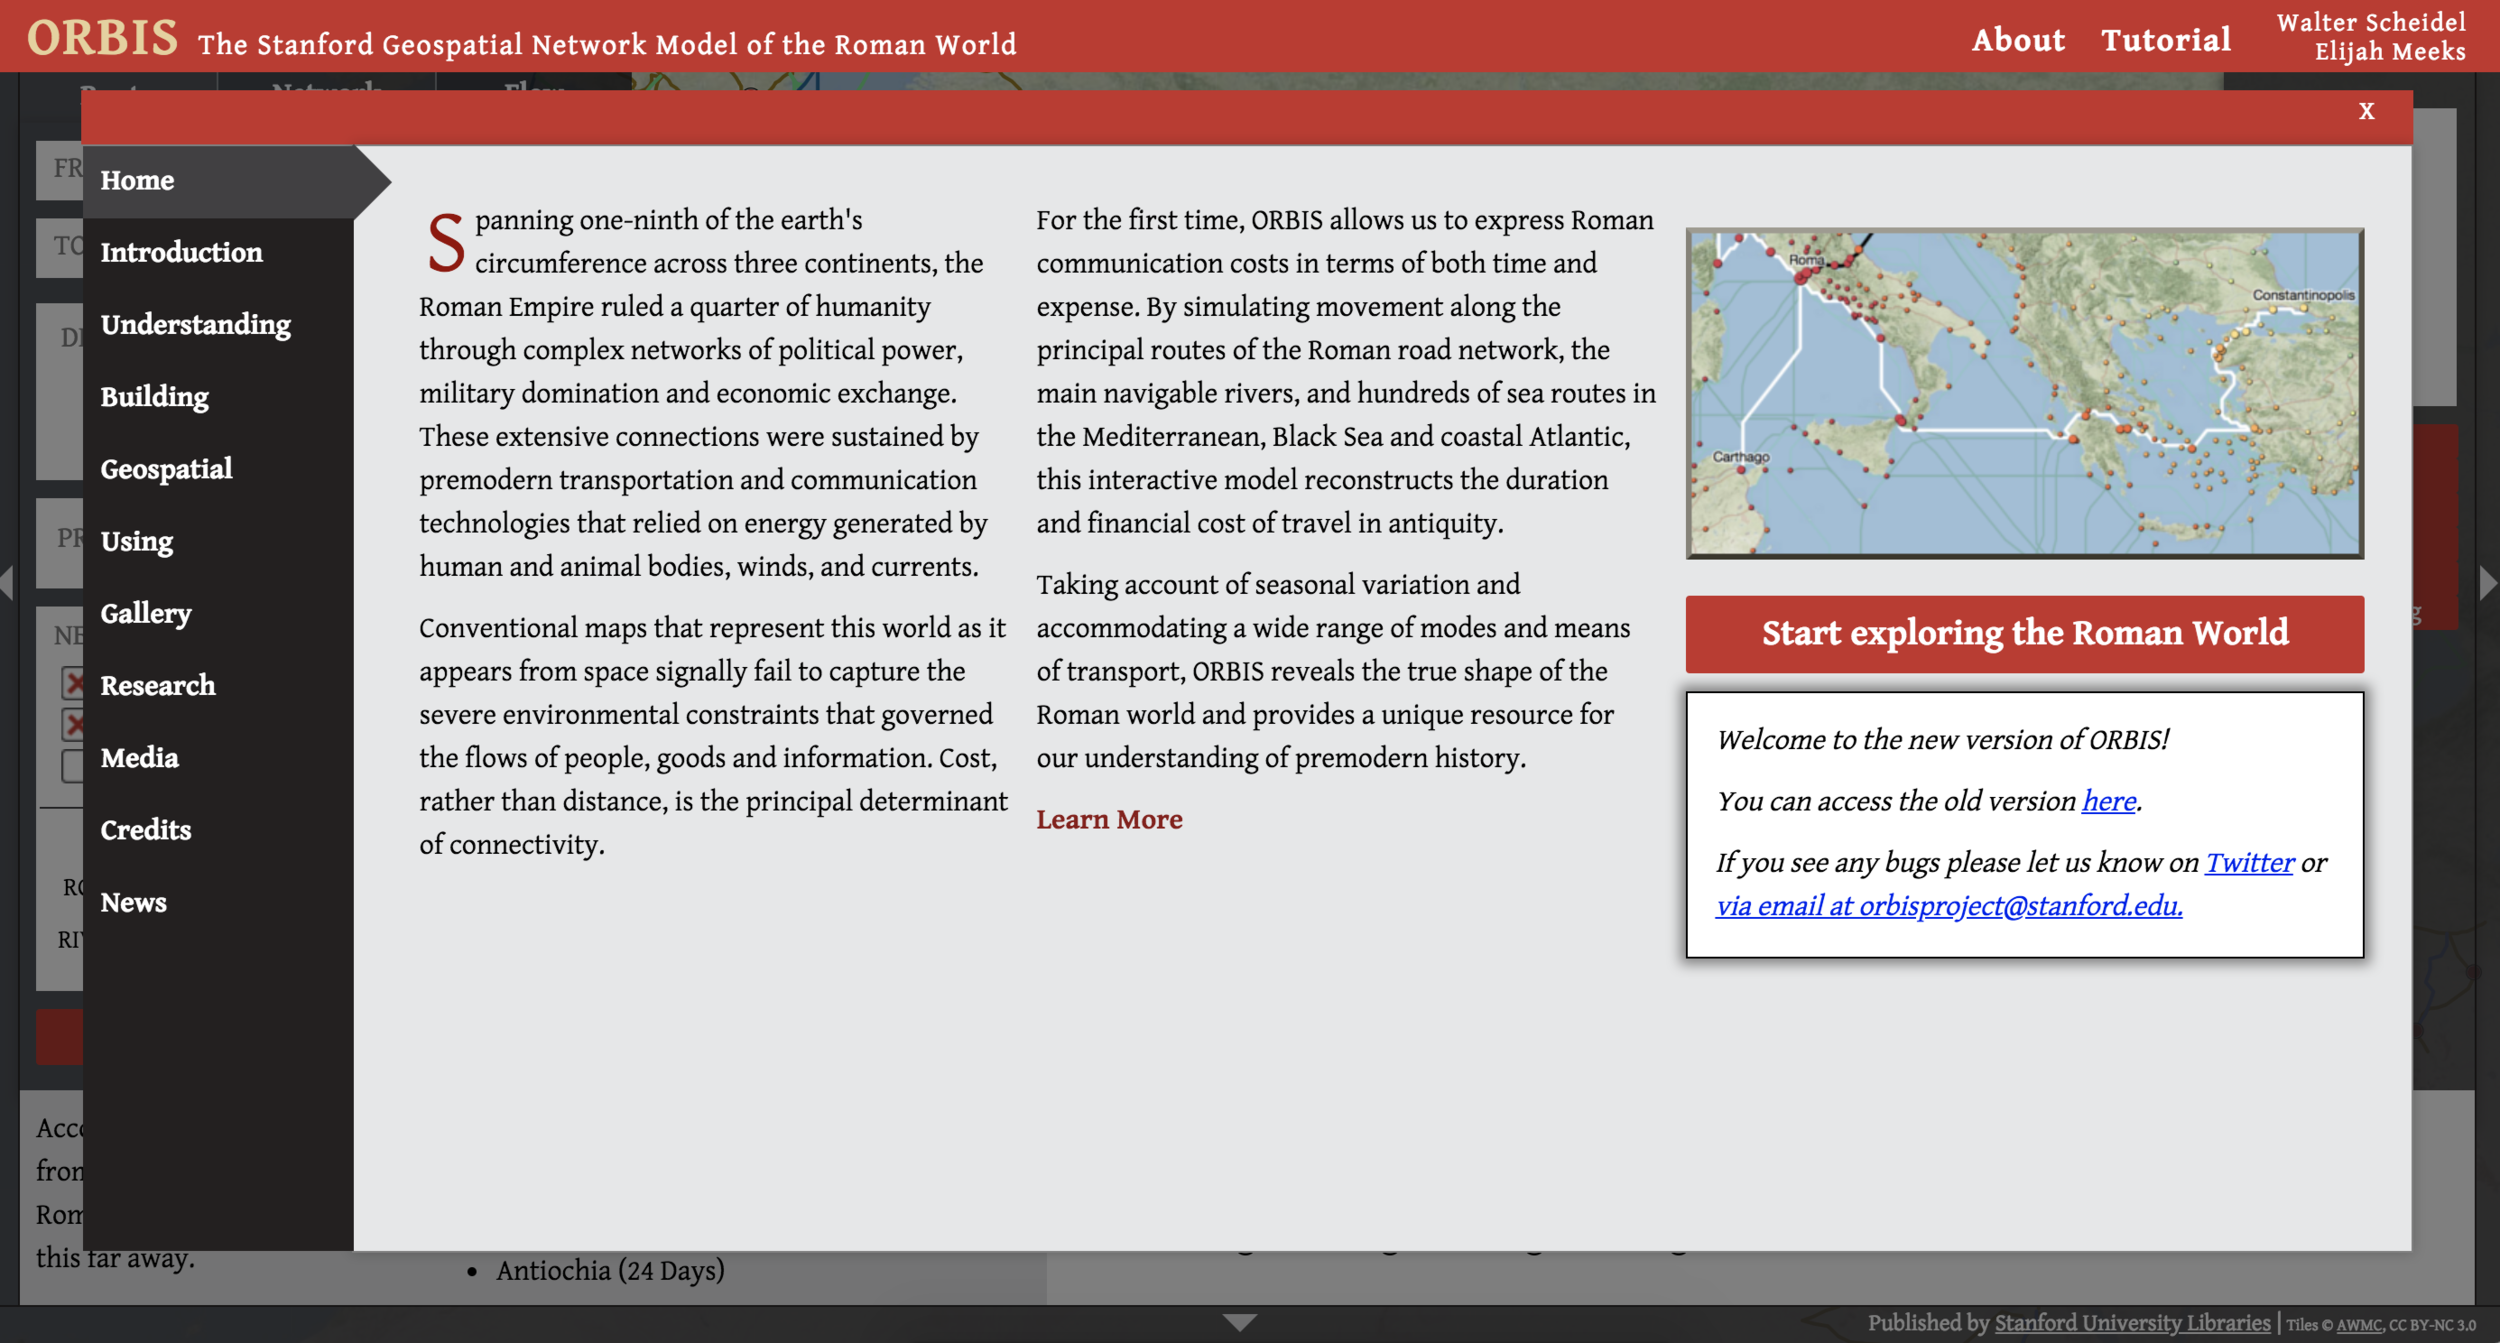Open About in the header
This screenshot has width=2500, height=1343.
tap(2017, 40)
